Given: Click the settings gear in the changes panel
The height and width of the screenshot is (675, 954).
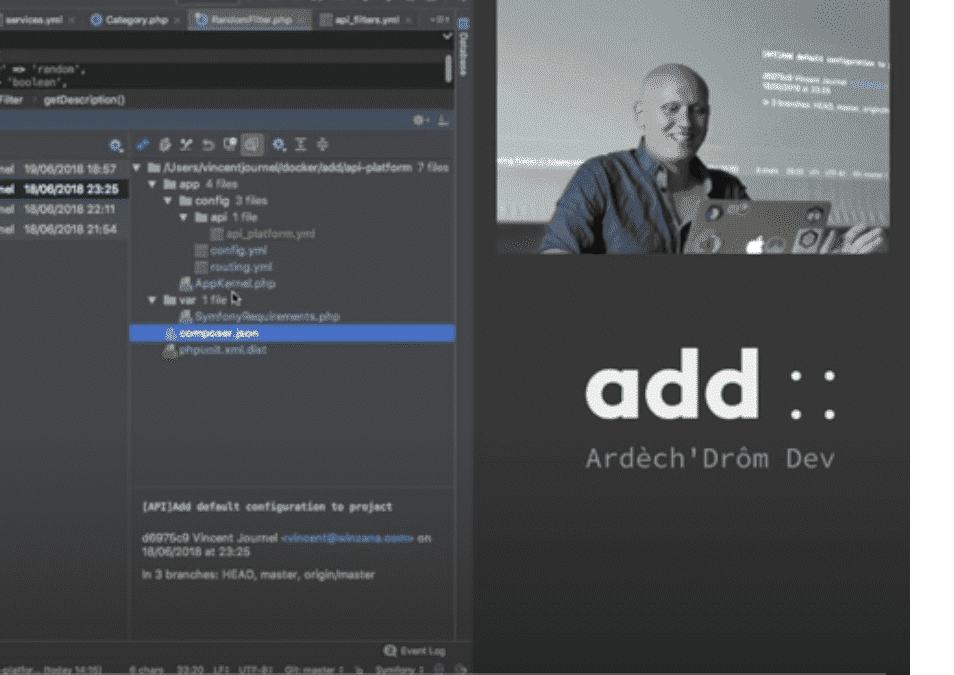Looking at the screenshot, I should pos(419,119).
